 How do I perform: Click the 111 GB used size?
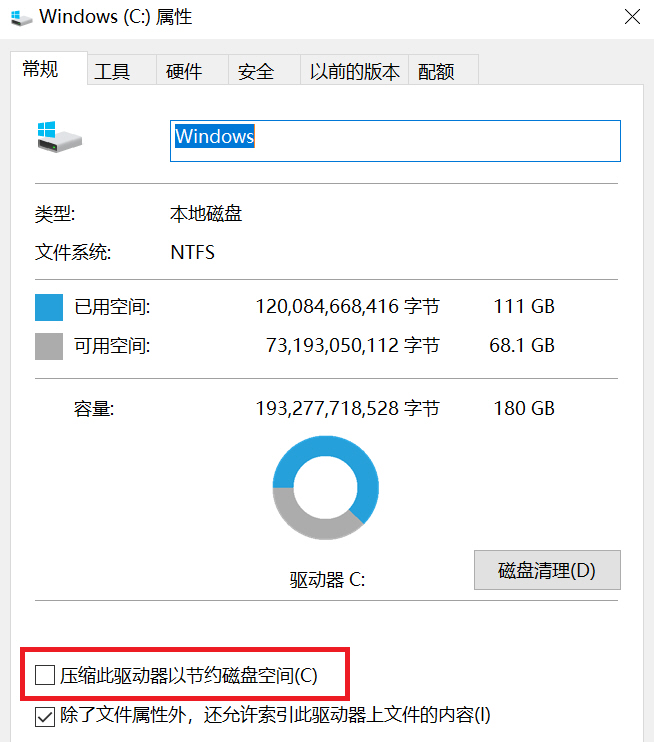[524, 307]
